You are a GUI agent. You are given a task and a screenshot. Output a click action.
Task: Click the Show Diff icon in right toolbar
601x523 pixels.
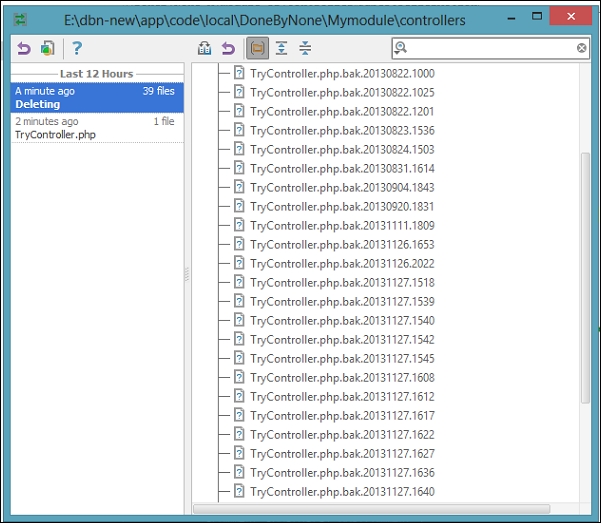[204, 48]
